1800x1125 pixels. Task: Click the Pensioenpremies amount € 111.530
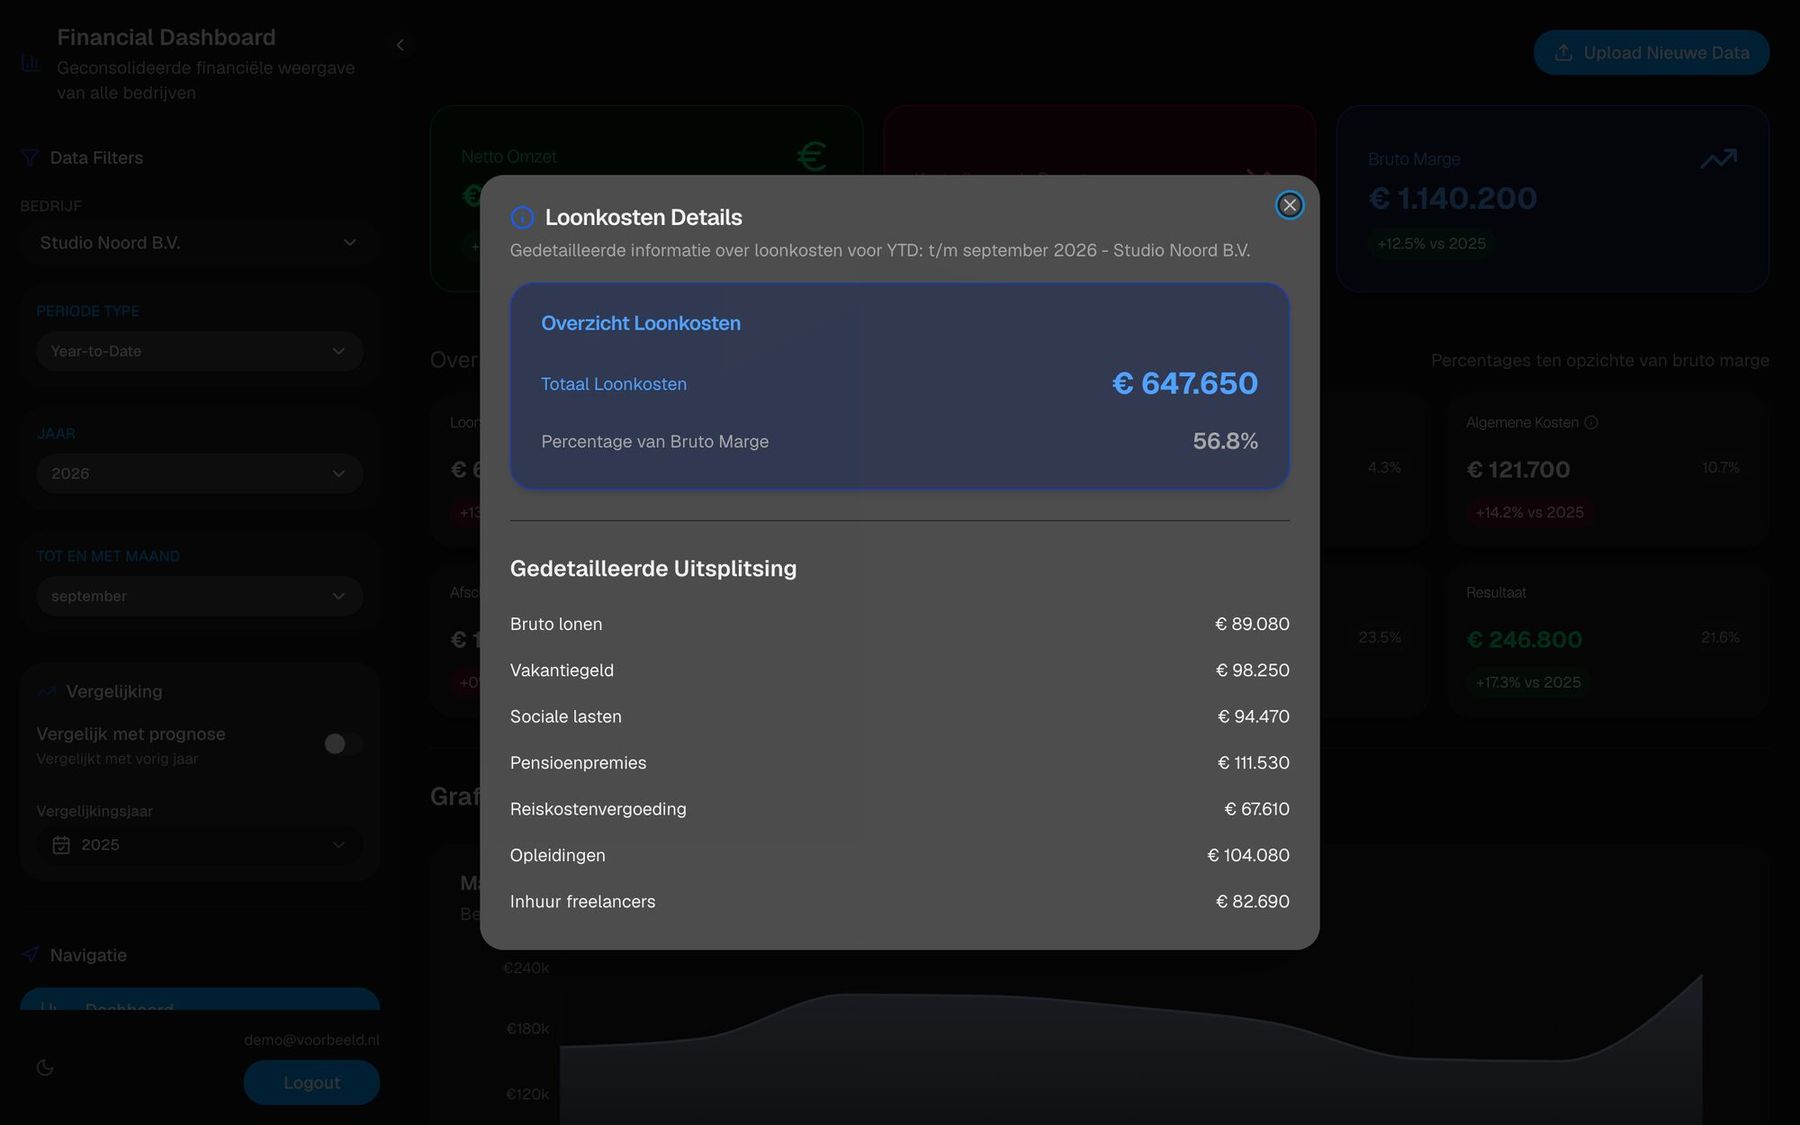tap(1253, 762)
